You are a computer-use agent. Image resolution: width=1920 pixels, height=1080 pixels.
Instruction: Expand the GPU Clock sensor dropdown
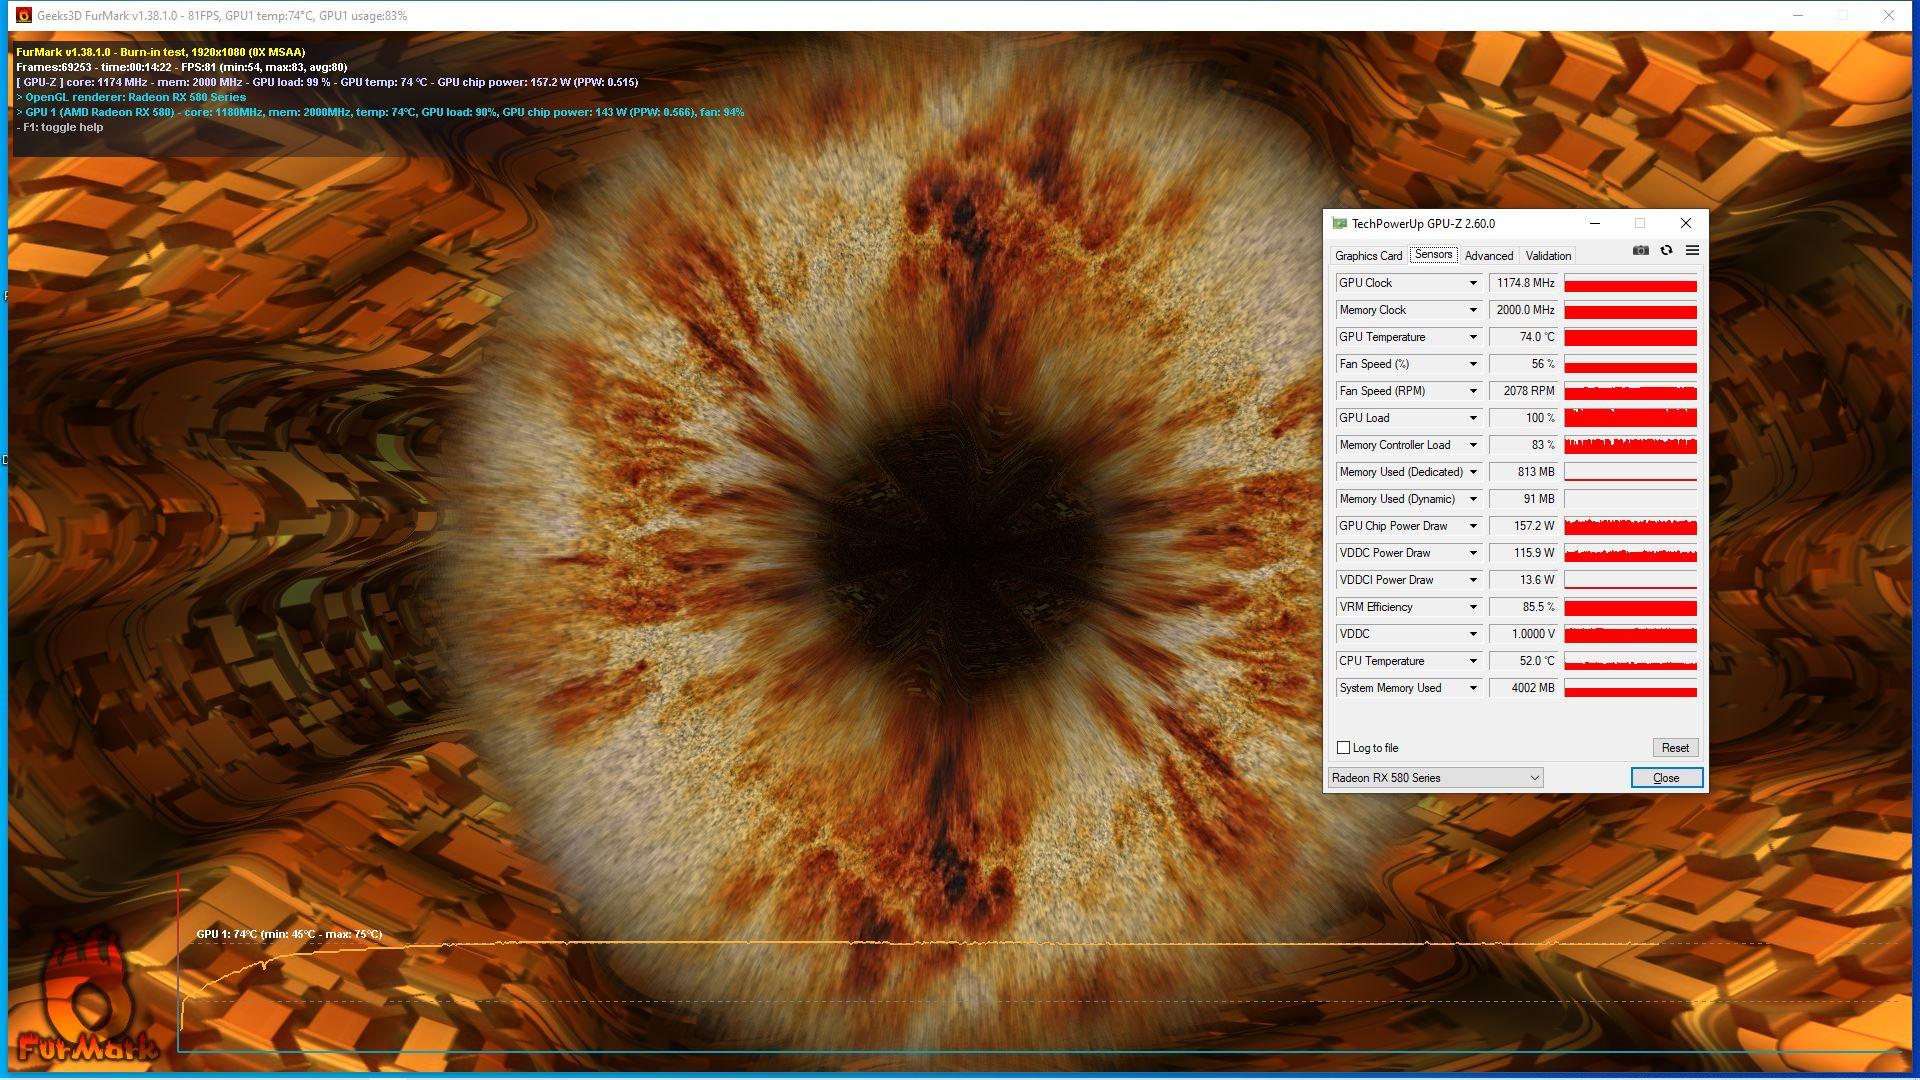click(x=1472, y=284)
